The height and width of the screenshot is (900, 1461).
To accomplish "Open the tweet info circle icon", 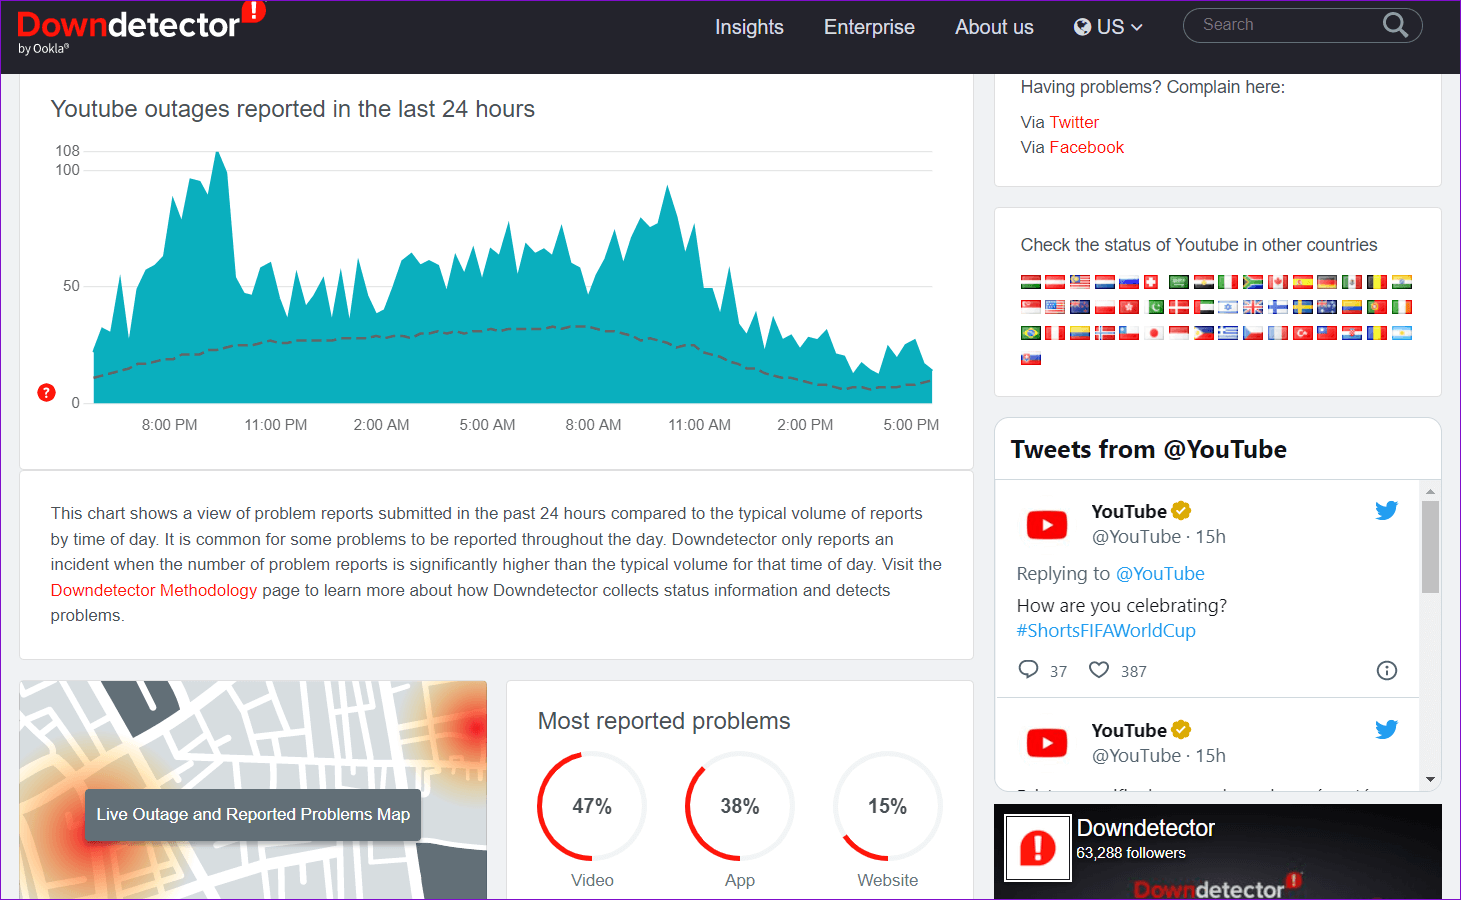I will [x=1387, y=670].
